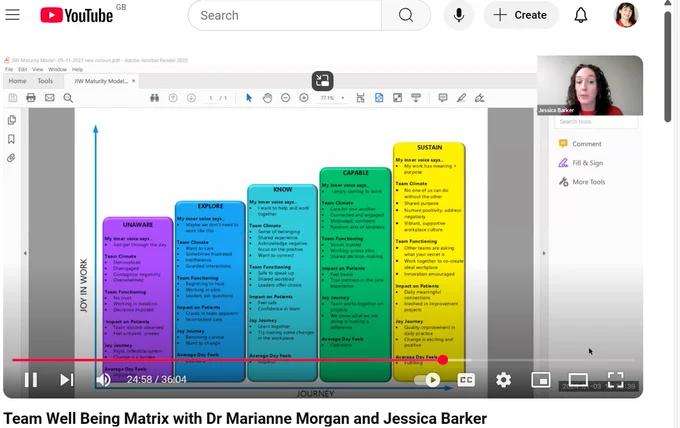The height and width of the screenshot is (428, 680).
Task: Click the page's vertical scrollbar
Action: (x=668, y=65)
